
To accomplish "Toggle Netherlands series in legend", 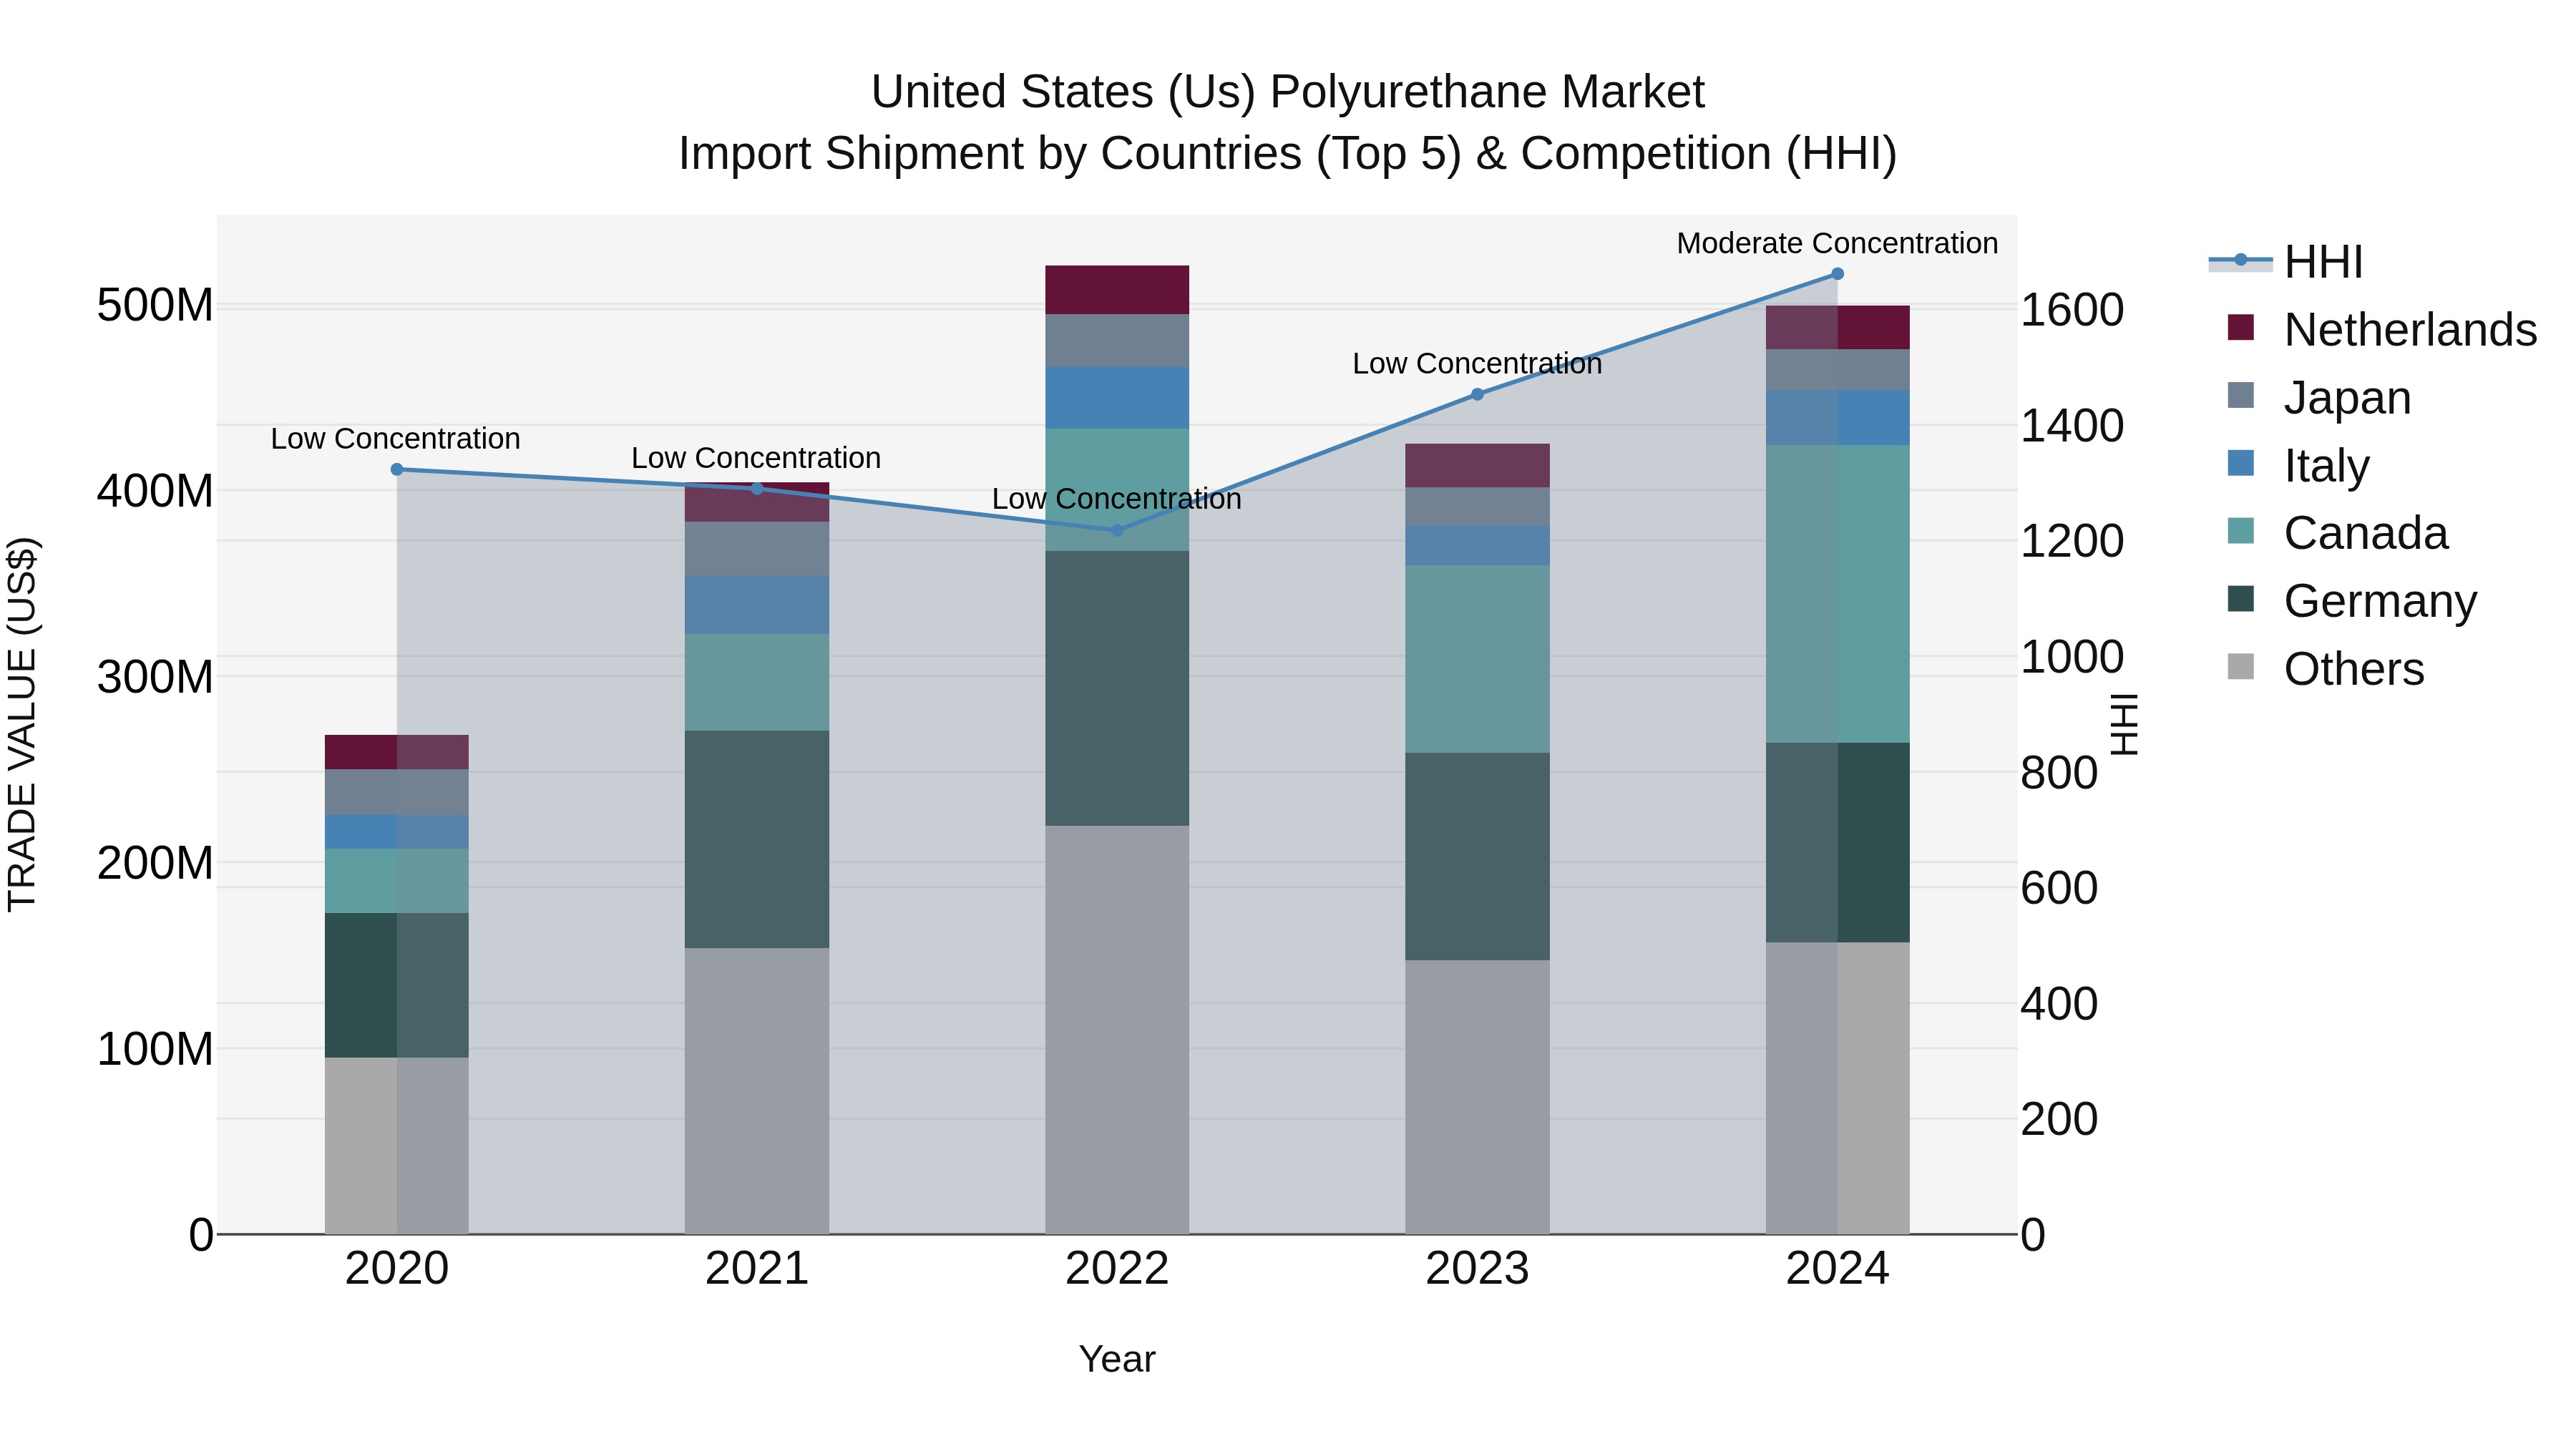I will click(2381, 329).
